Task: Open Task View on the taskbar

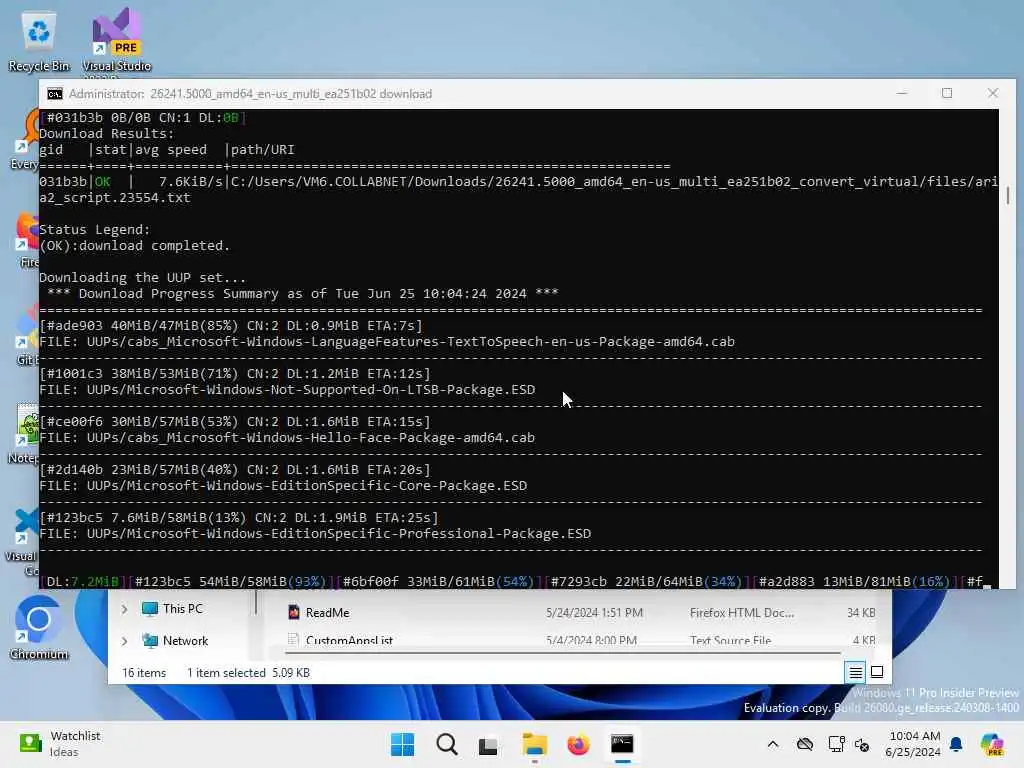Action: (x=488, y=744)
